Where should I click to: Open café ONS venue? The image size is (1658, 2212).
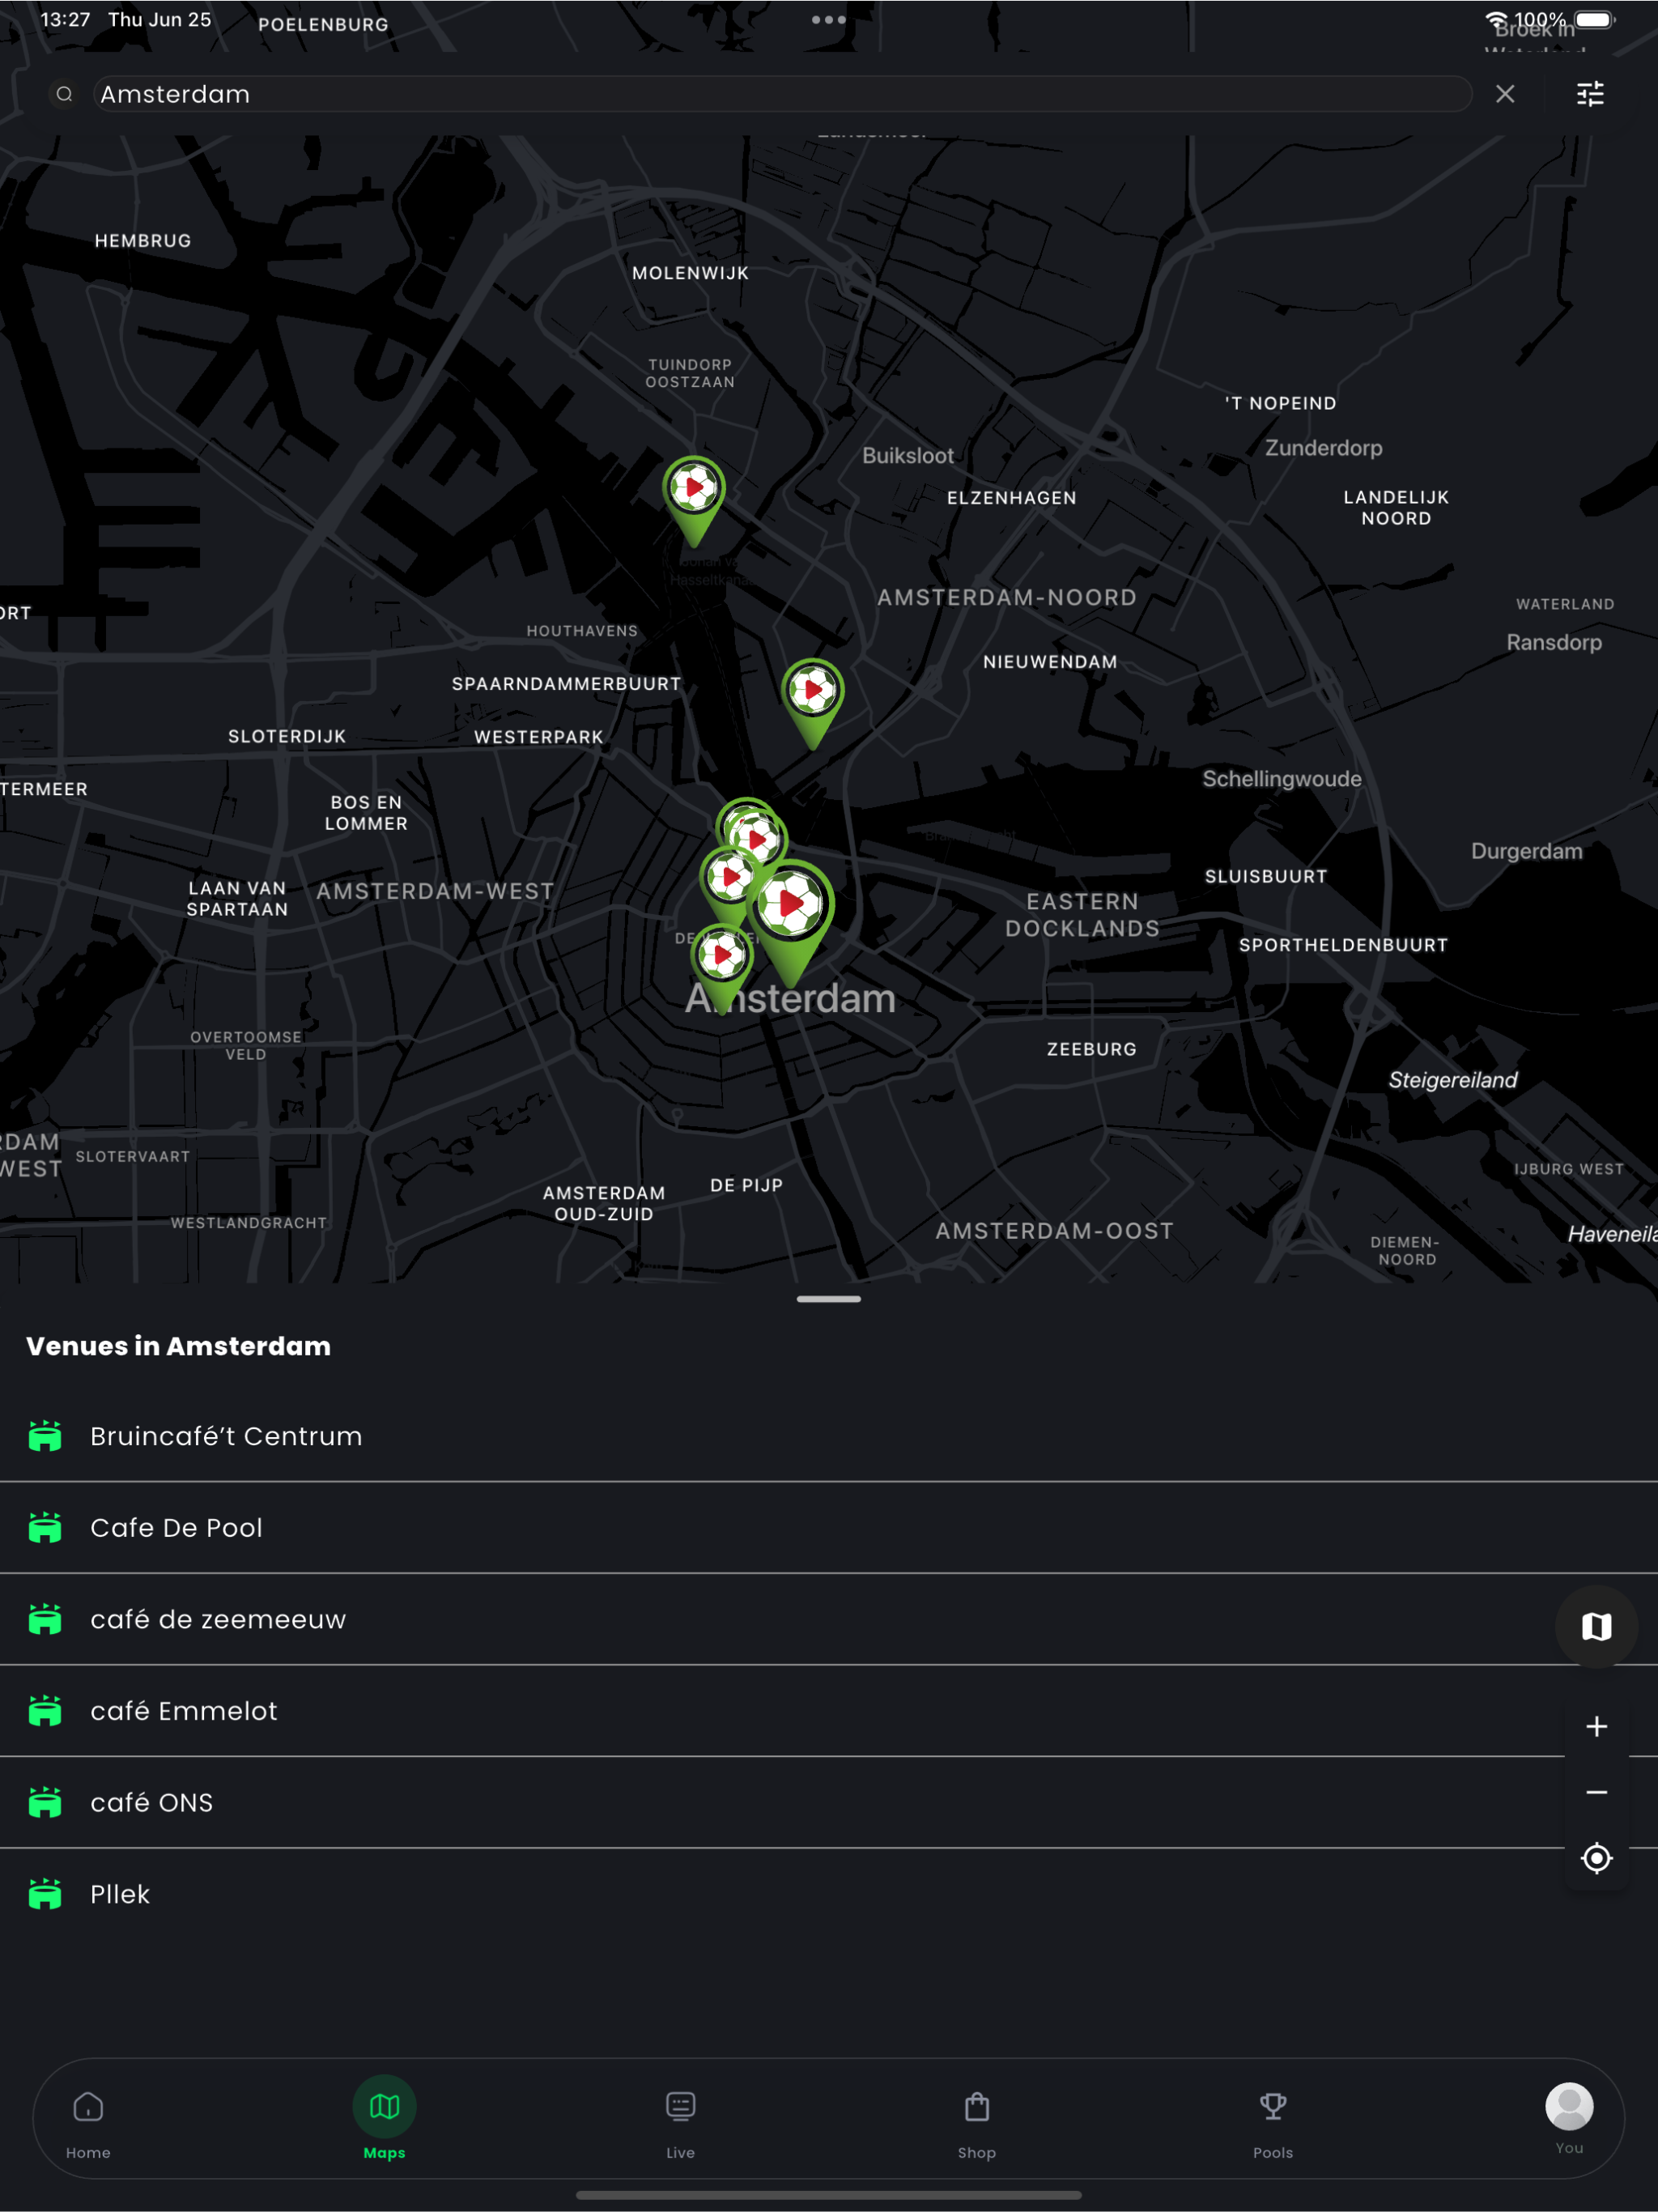829,1803
